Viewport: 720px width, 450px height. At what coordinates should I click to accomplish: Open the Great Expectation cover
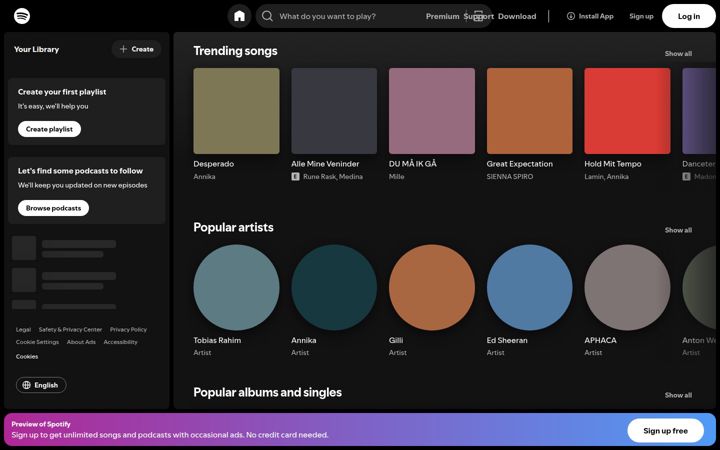529,111
